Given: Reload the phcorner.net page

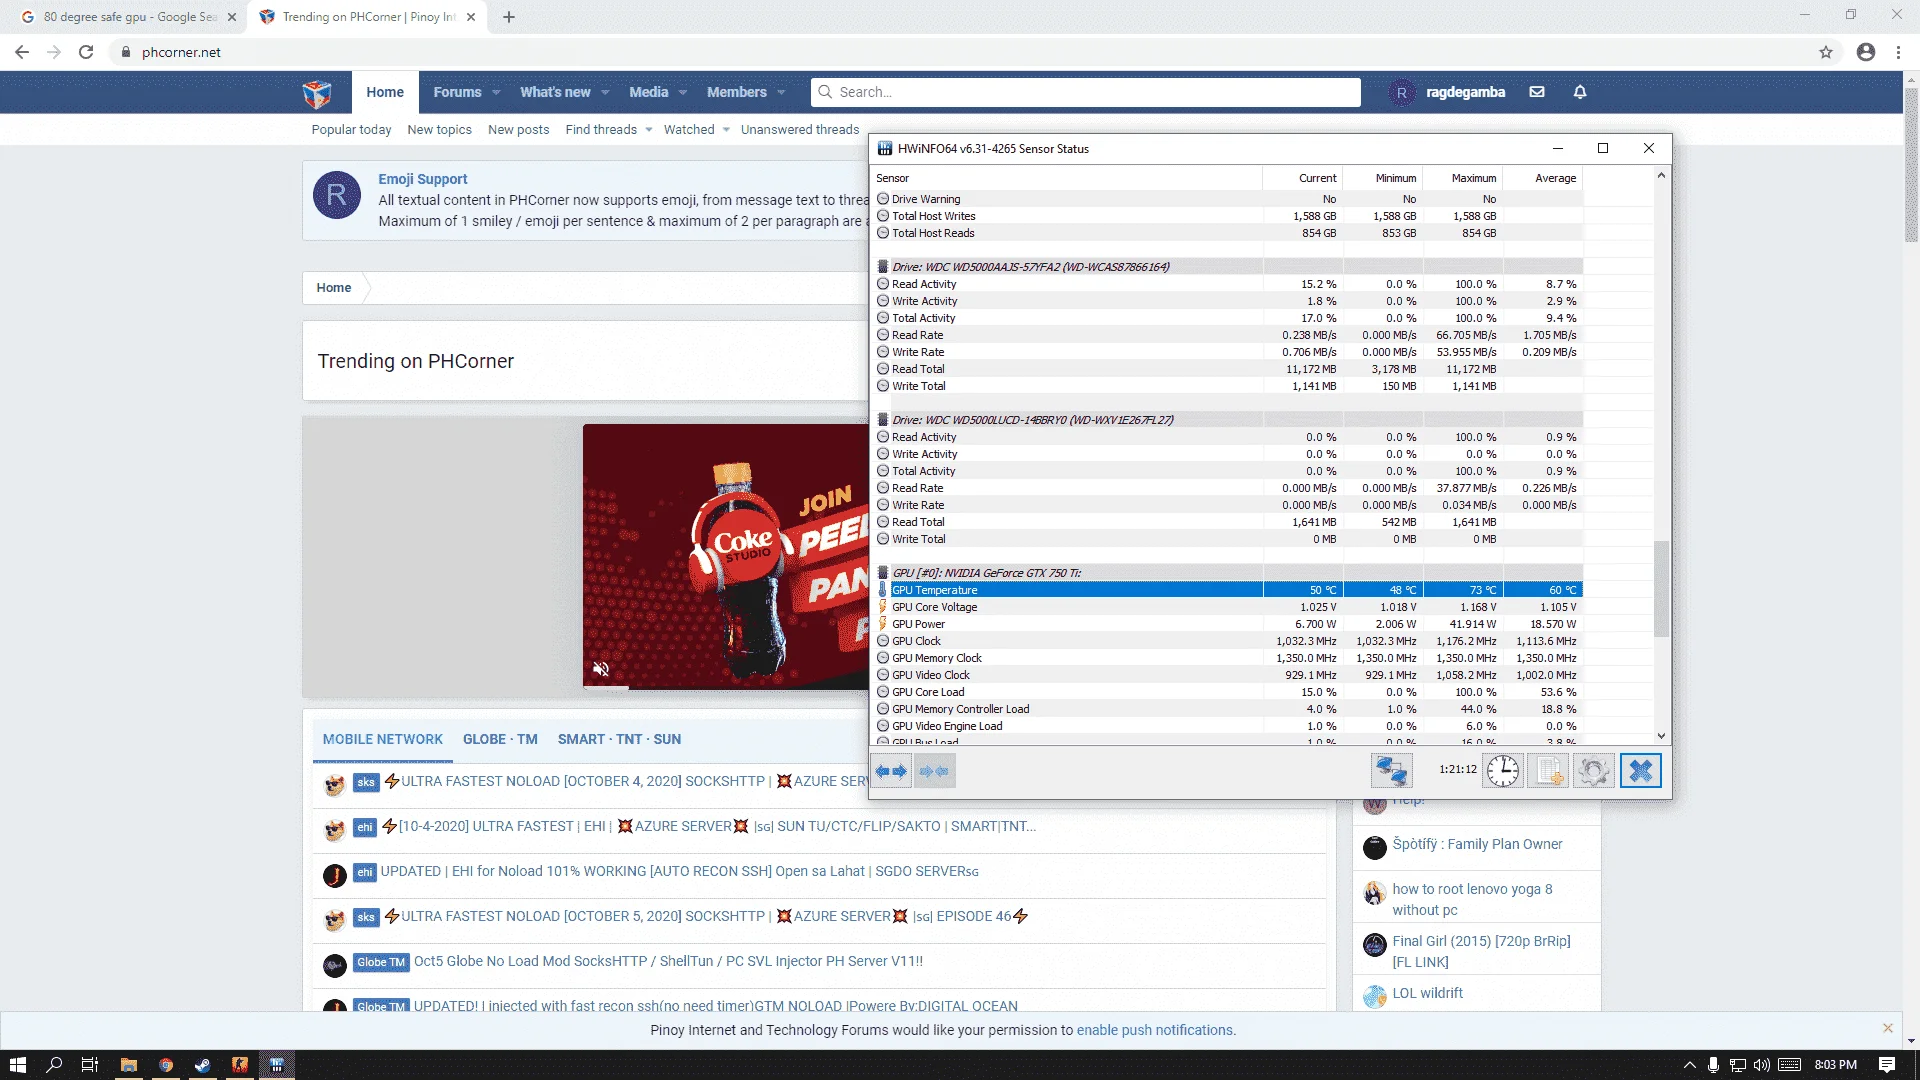Looking at the screenshot, I should [x=86, y=52].
